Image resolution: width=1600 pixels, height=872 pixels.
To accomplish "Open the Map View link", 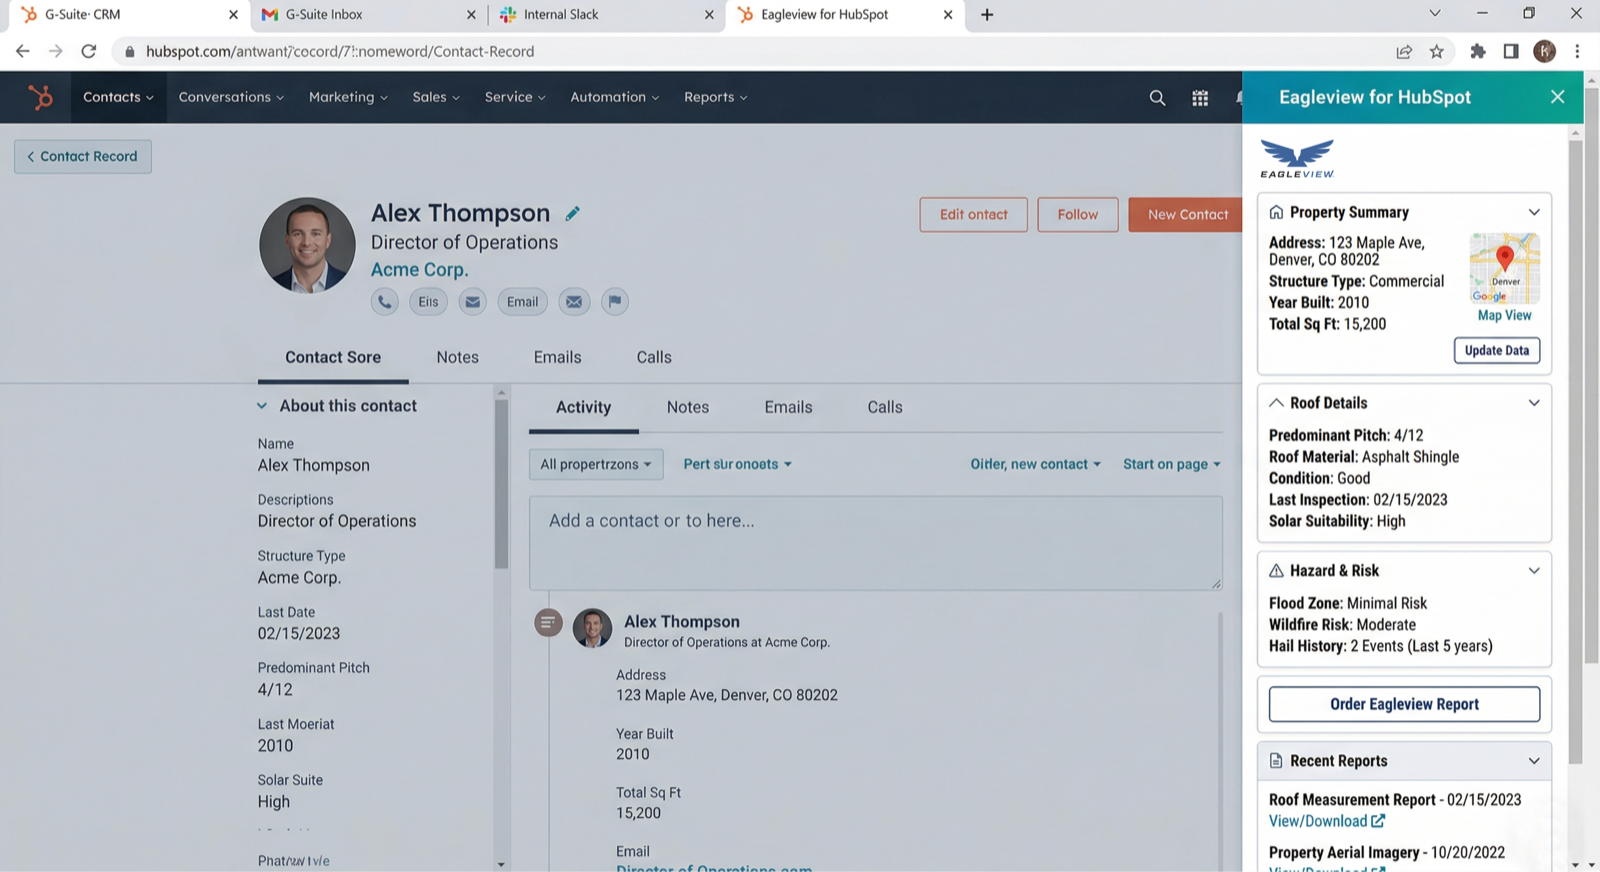I will (x=1504, y=315).
